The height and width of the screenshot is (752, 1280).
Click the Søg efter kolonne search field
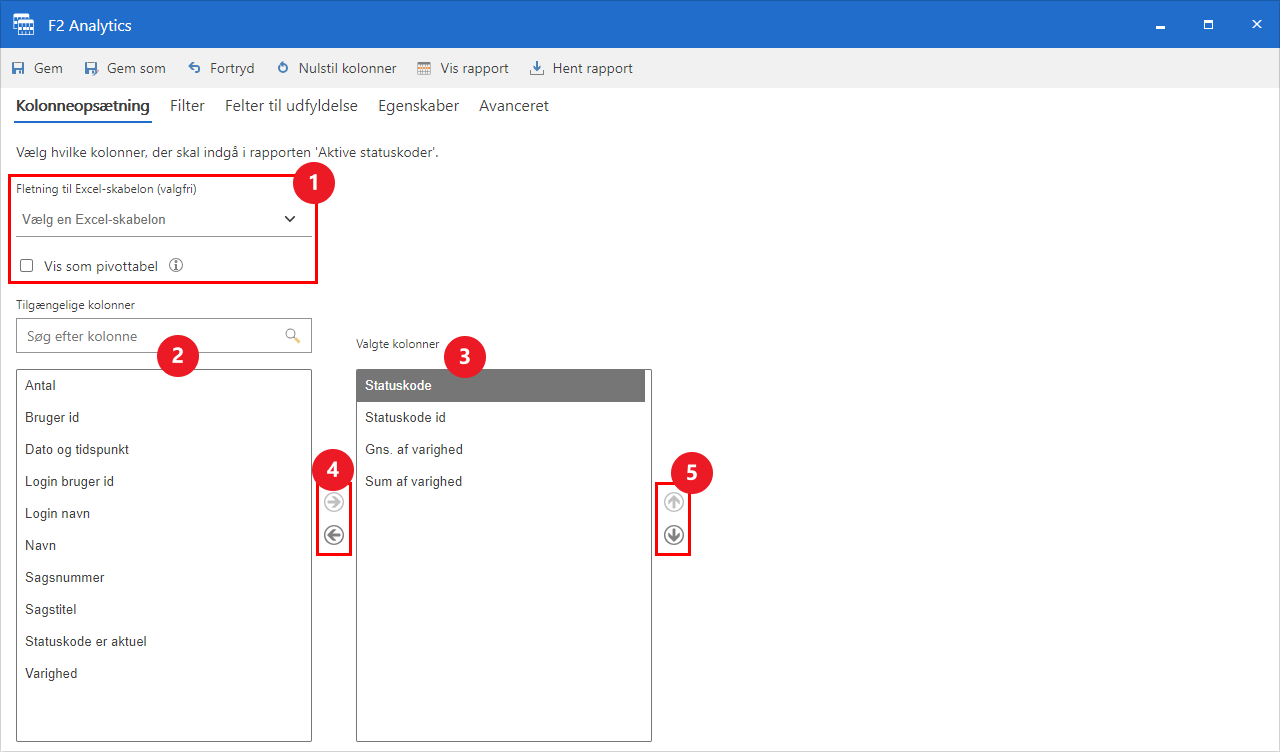point(150,336)
